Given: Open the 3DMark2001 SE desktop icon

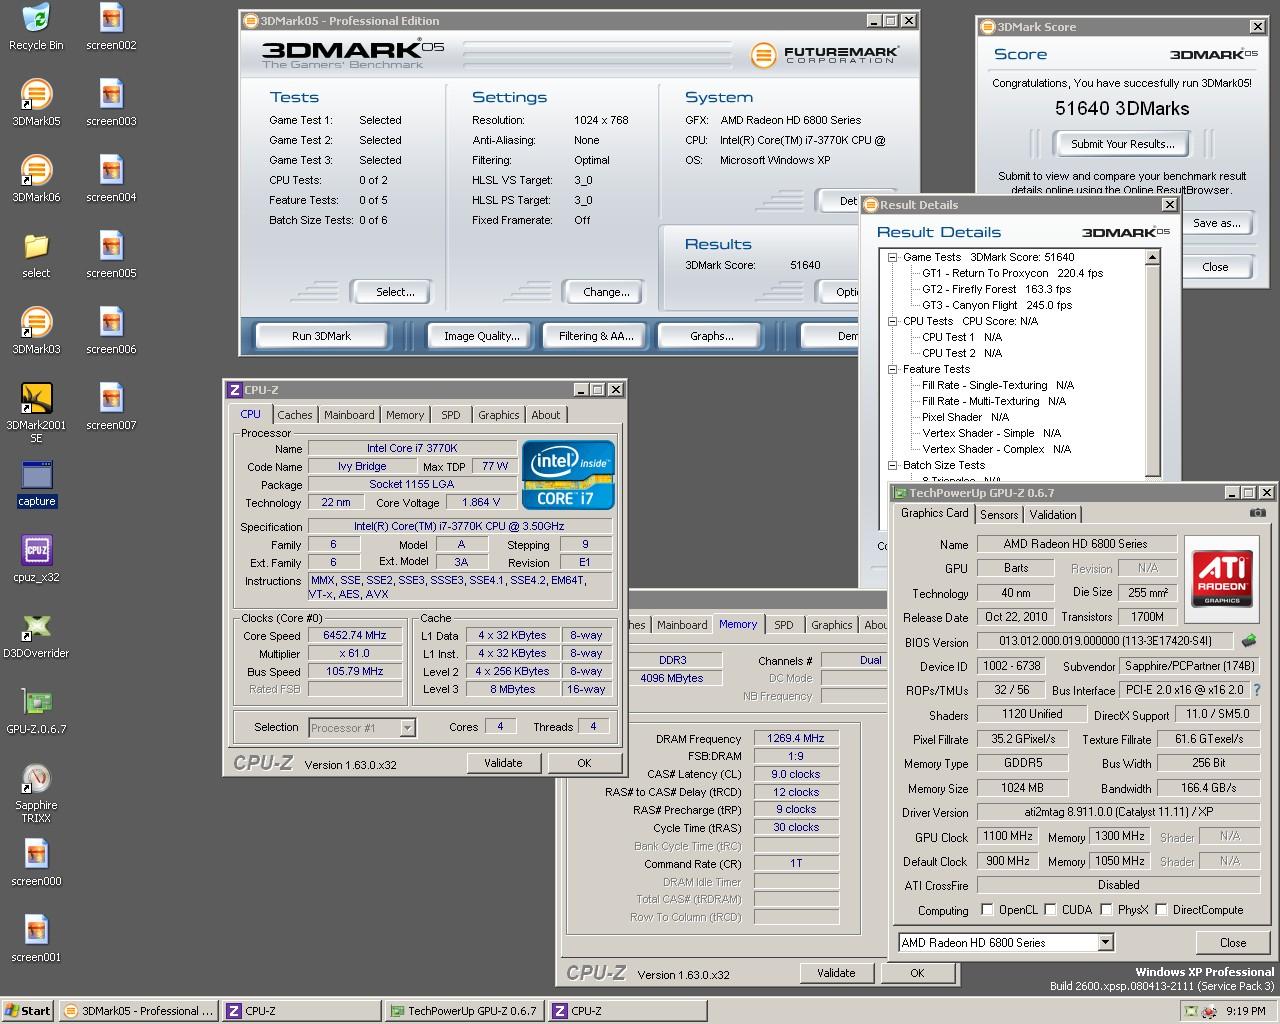Looking at the screenshot, I should (x=36, y=413).
